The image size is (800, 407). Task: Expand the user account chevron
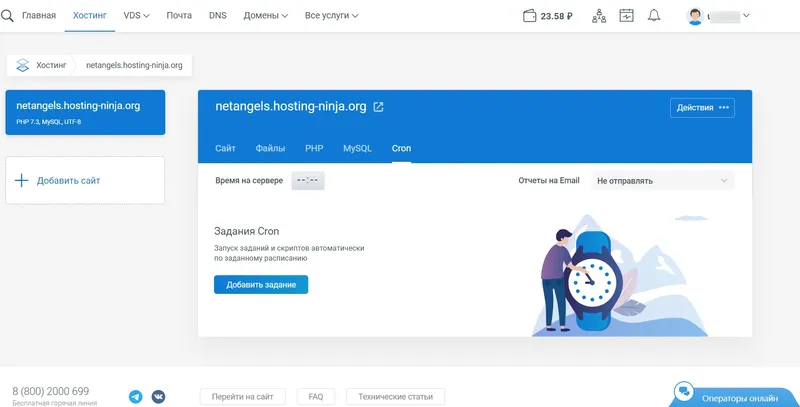click(746, 16)
